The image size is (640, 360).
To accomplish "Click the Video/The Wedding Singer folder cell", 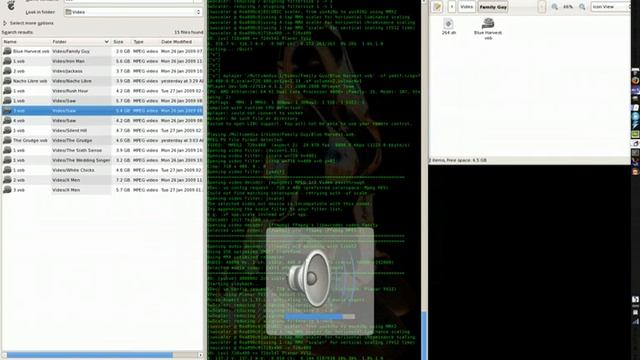I will [x=81, y=160].
